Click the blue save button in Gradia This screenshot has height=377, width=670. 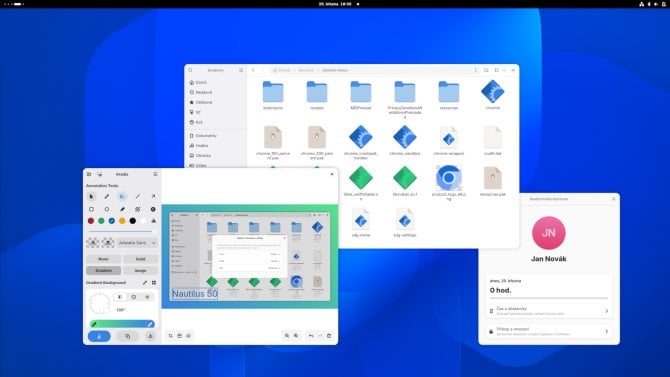pyautogui.click(x=99, y=336)
